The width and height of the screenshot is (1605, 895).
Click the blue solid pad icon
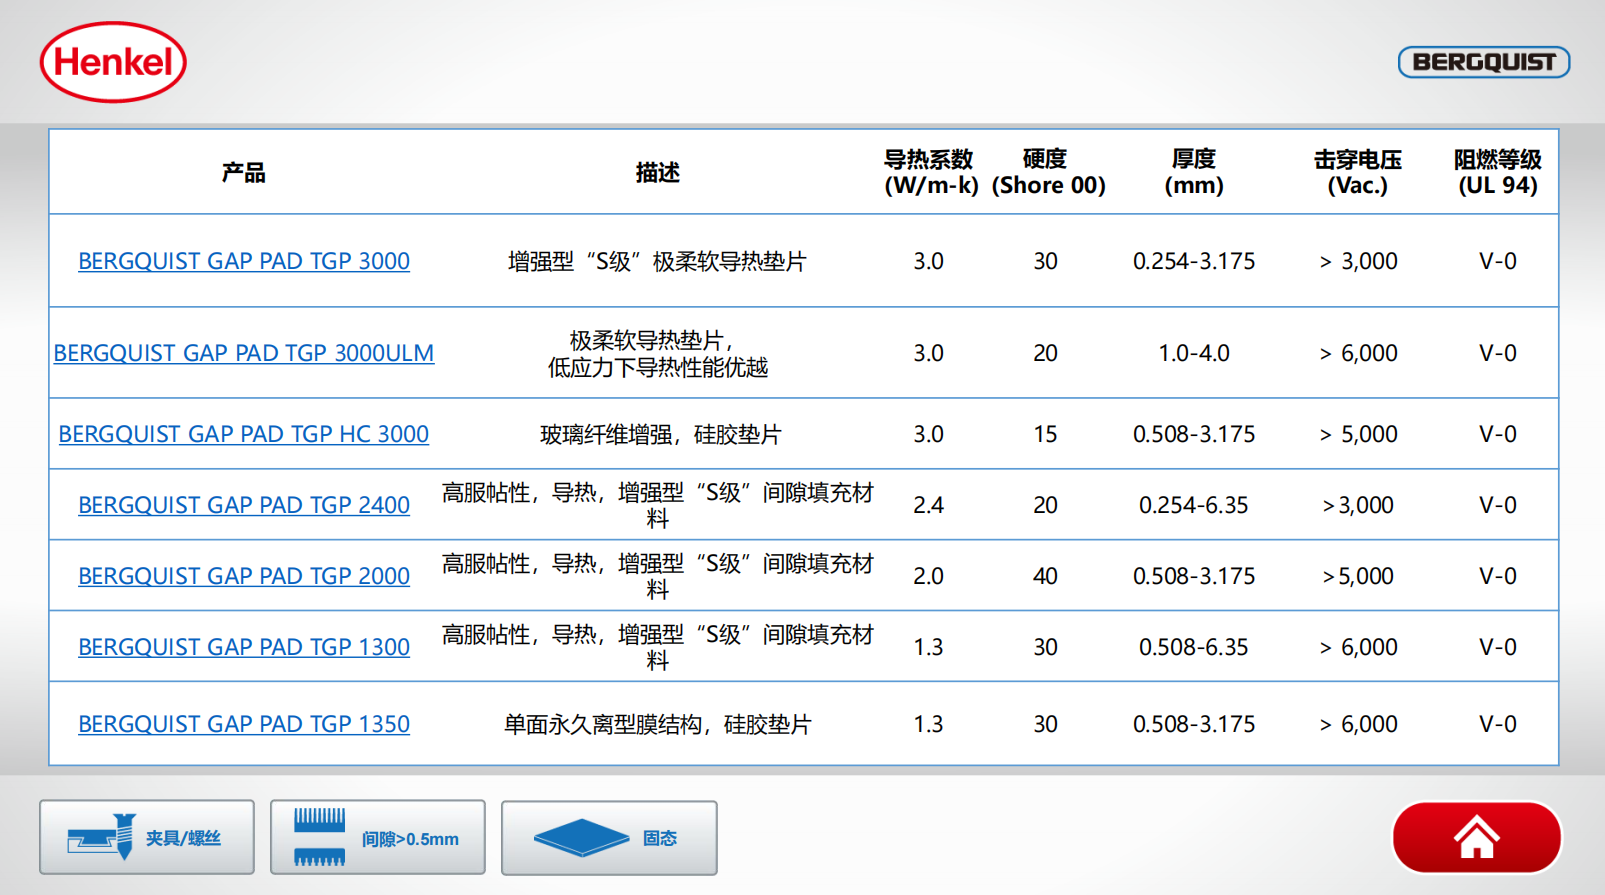click(x=581, y=837)
